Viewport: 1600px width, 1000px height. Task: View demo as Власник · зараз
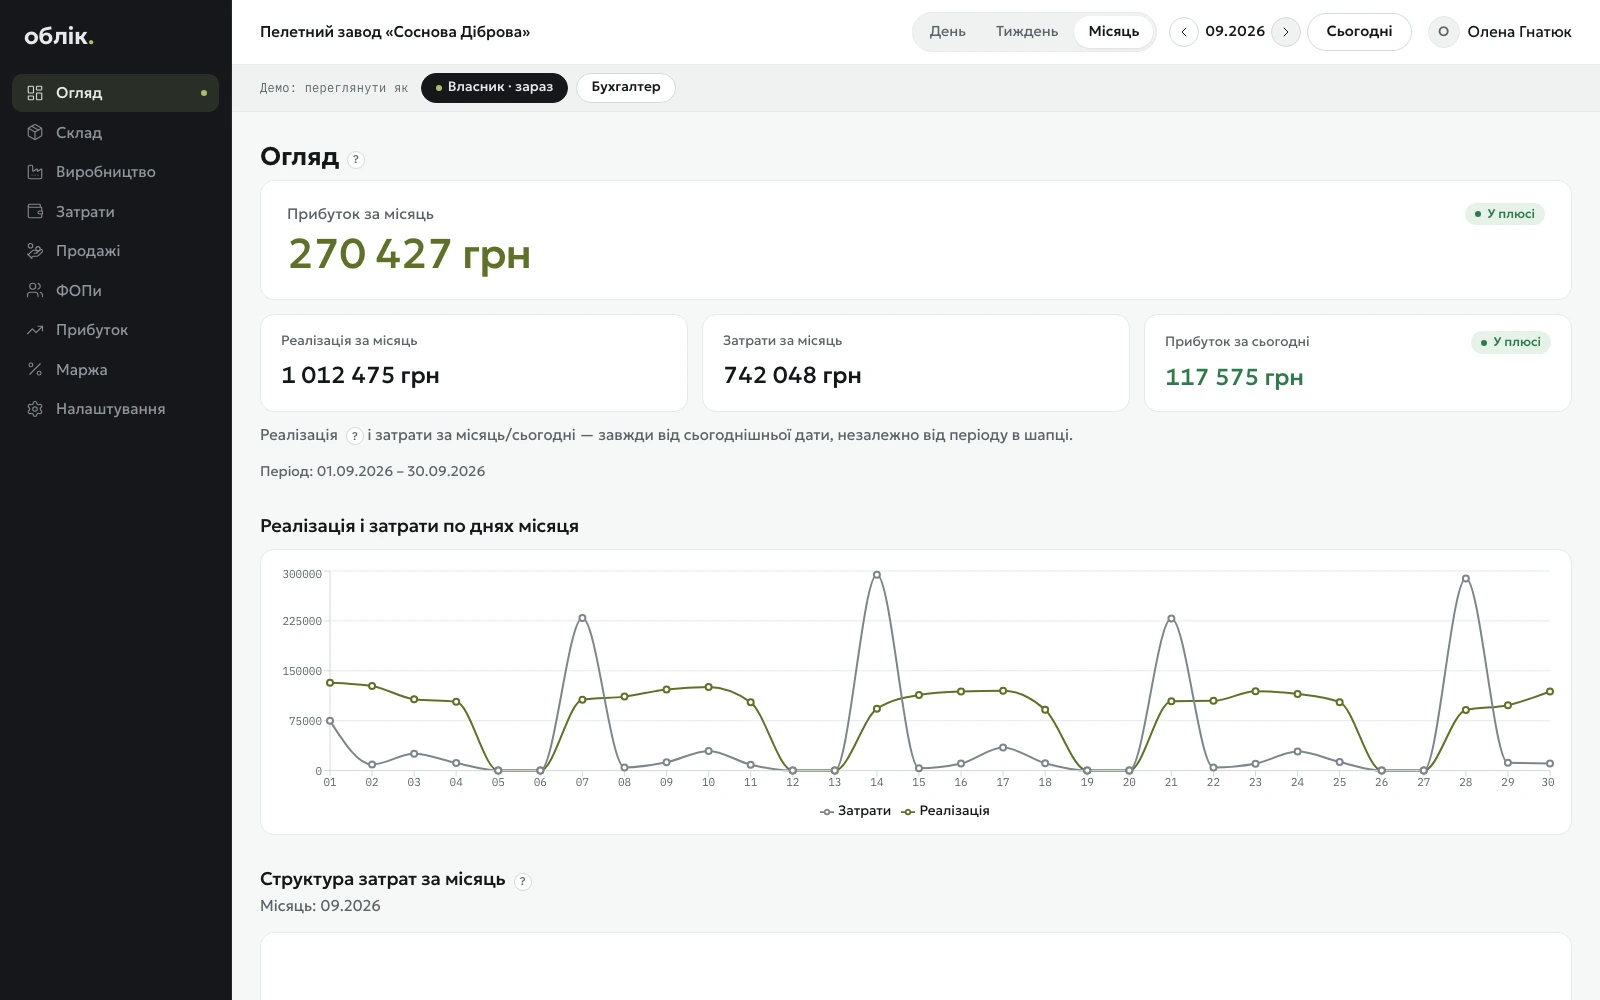click(494, 88)
